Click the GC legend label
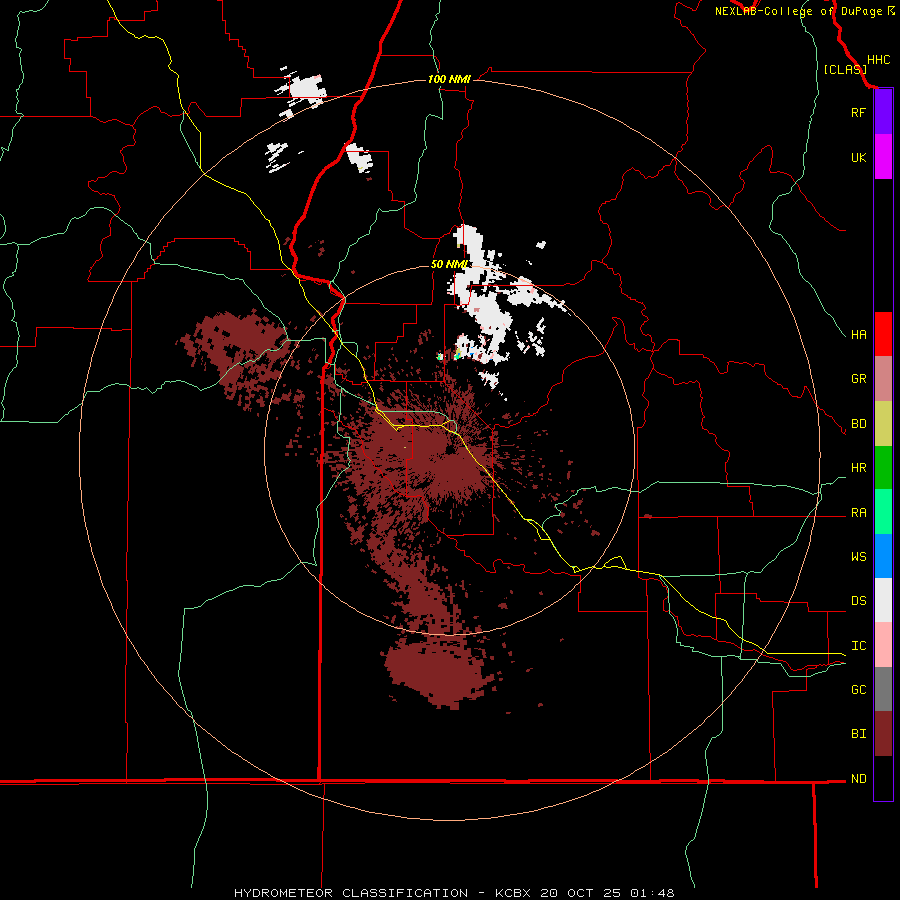The height and width of the screenshot is (900, 900). click(x=858, y=690)
